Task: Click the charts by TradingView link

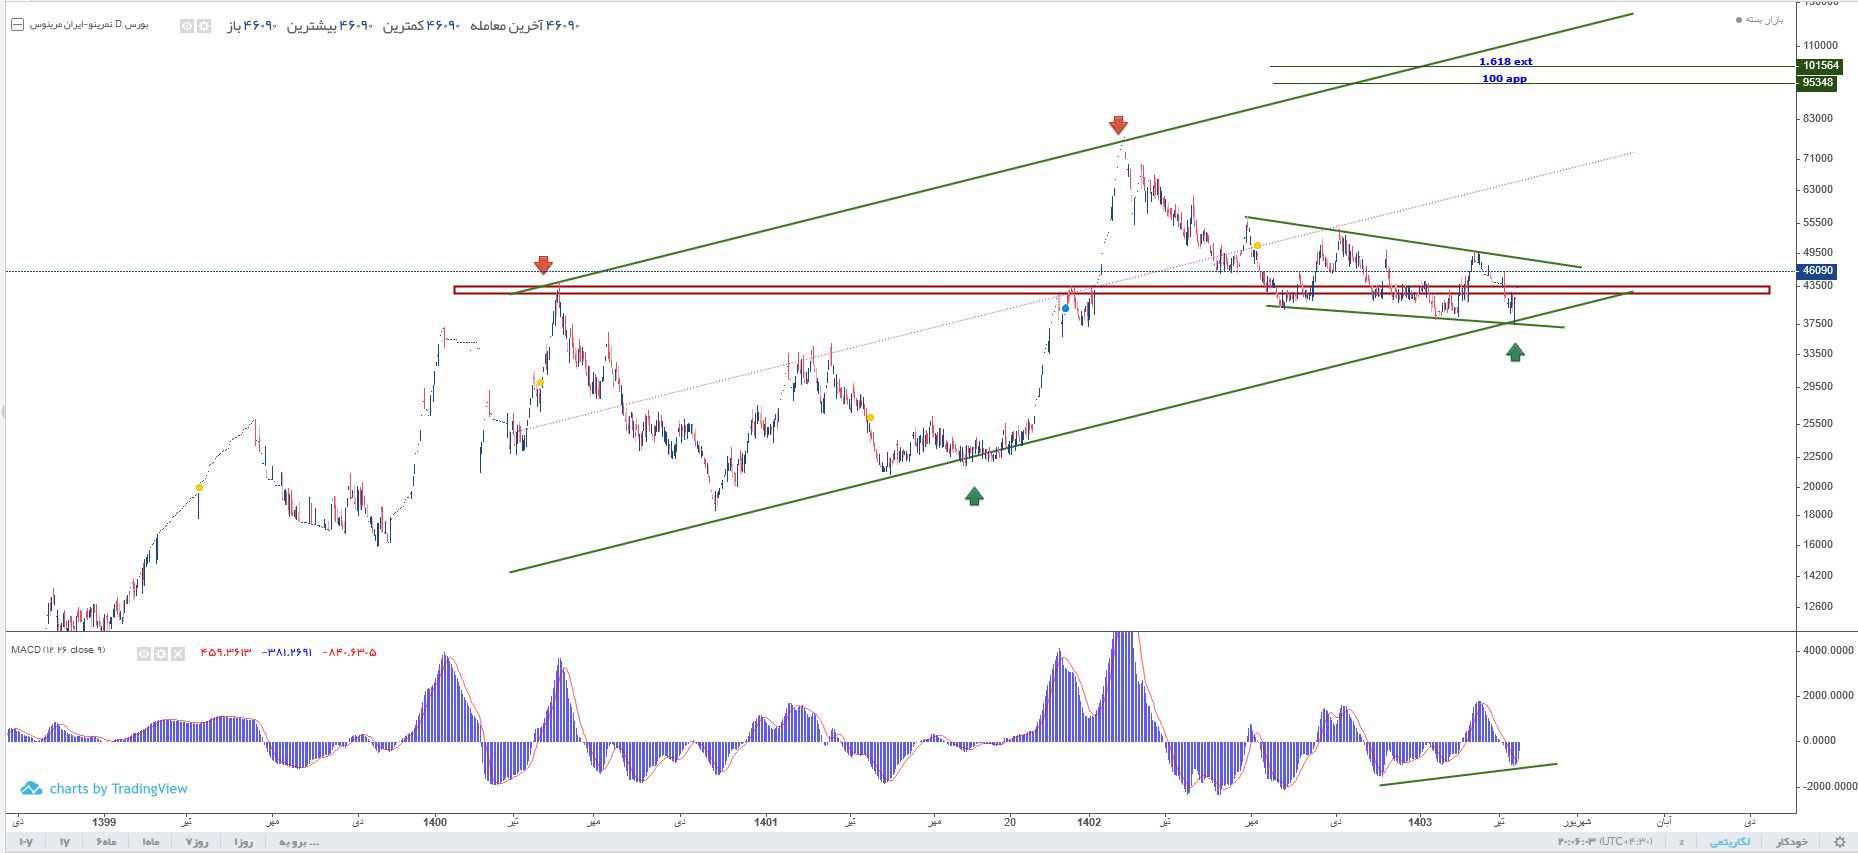Action: pyautogui.click(x=104, y=789)
